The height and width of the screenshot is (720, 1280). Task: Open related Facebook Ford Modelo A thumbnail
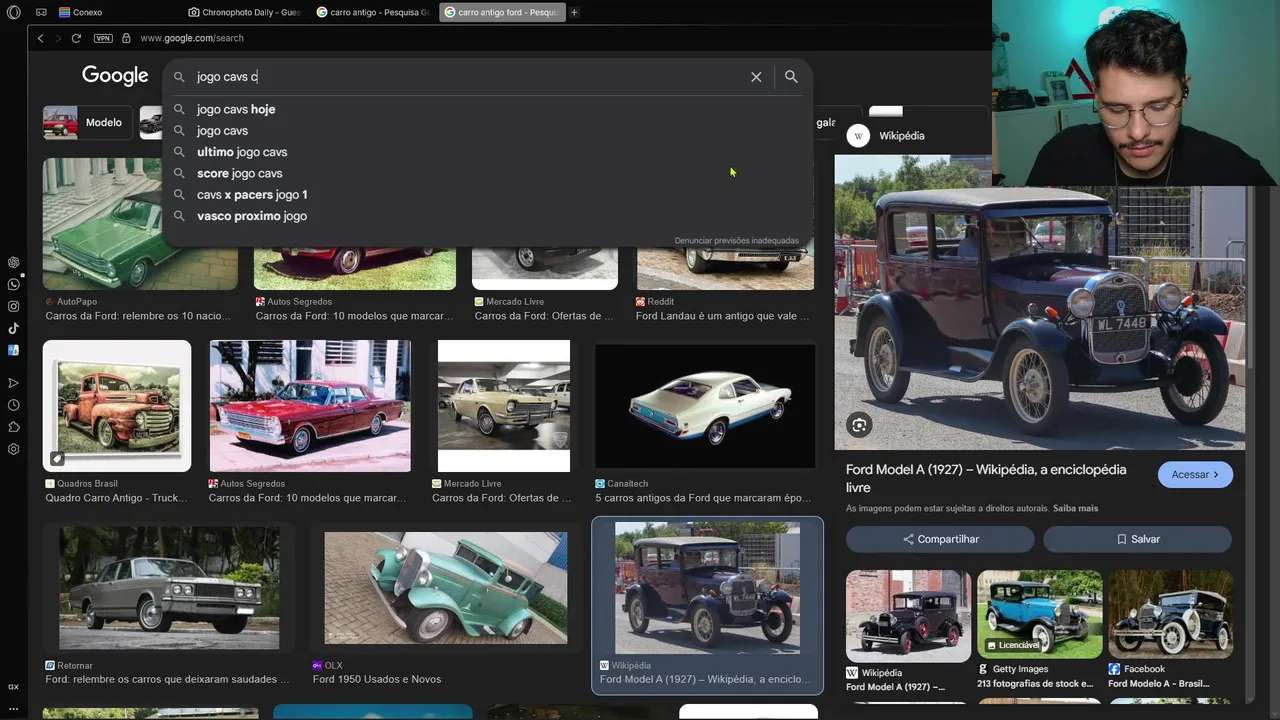(x=1171, y=614)
